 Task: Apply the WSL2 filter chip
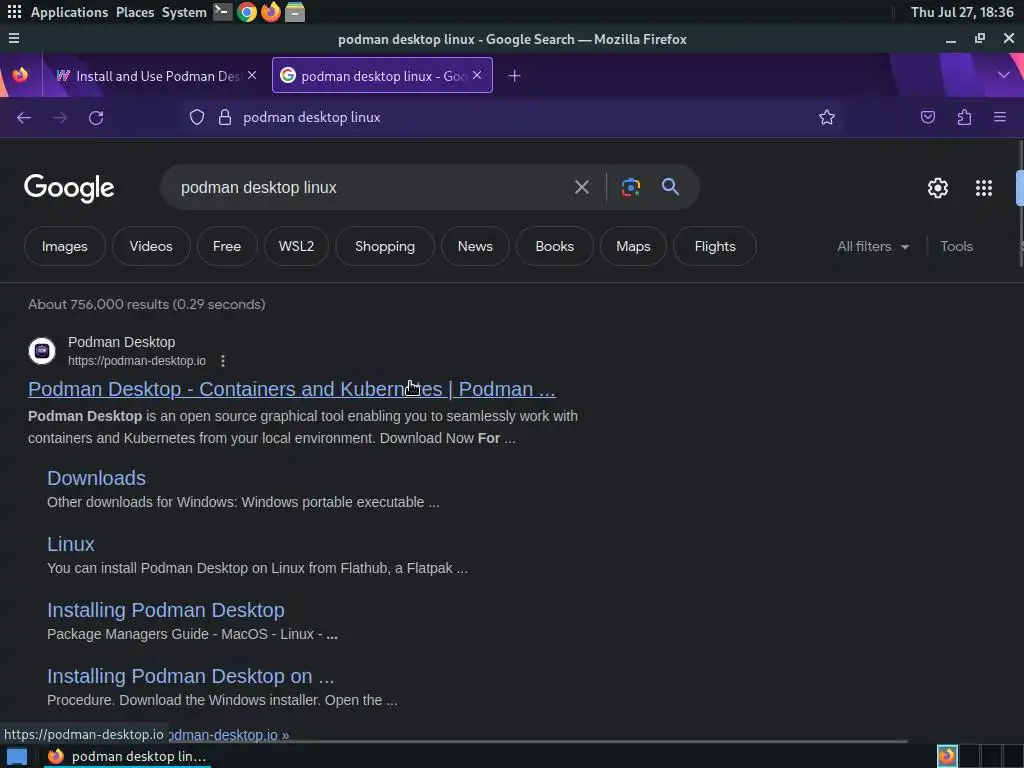click(x=296, y=246)
